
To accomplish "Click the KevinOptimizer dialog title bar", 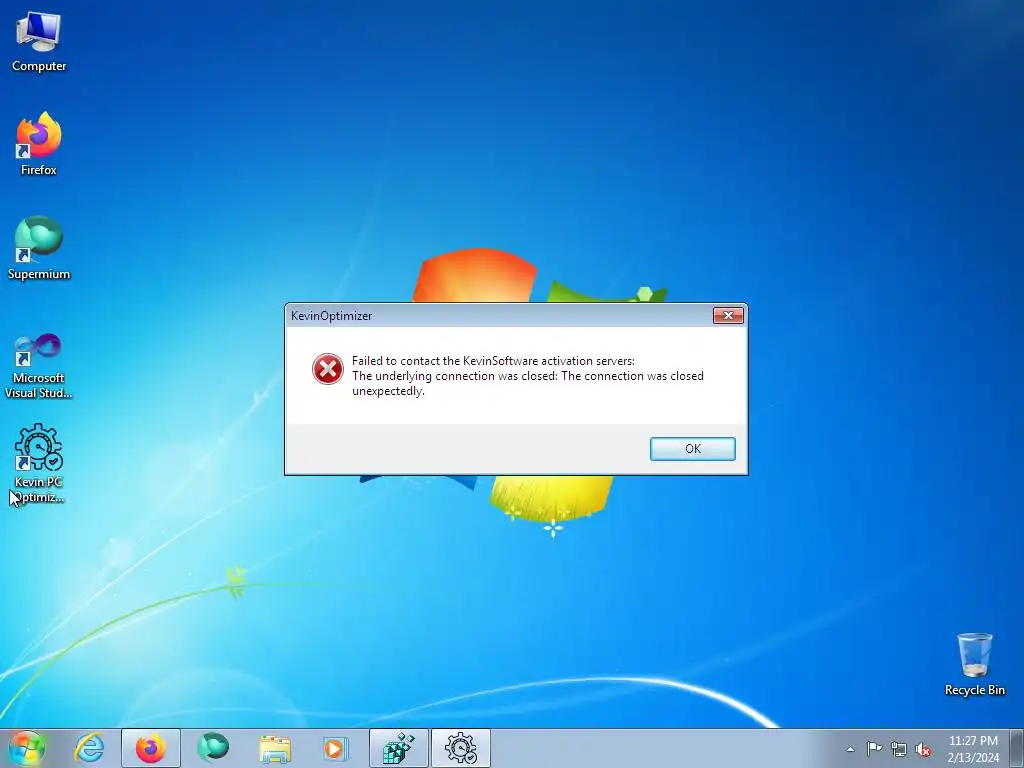I will (x=499, y=315).
